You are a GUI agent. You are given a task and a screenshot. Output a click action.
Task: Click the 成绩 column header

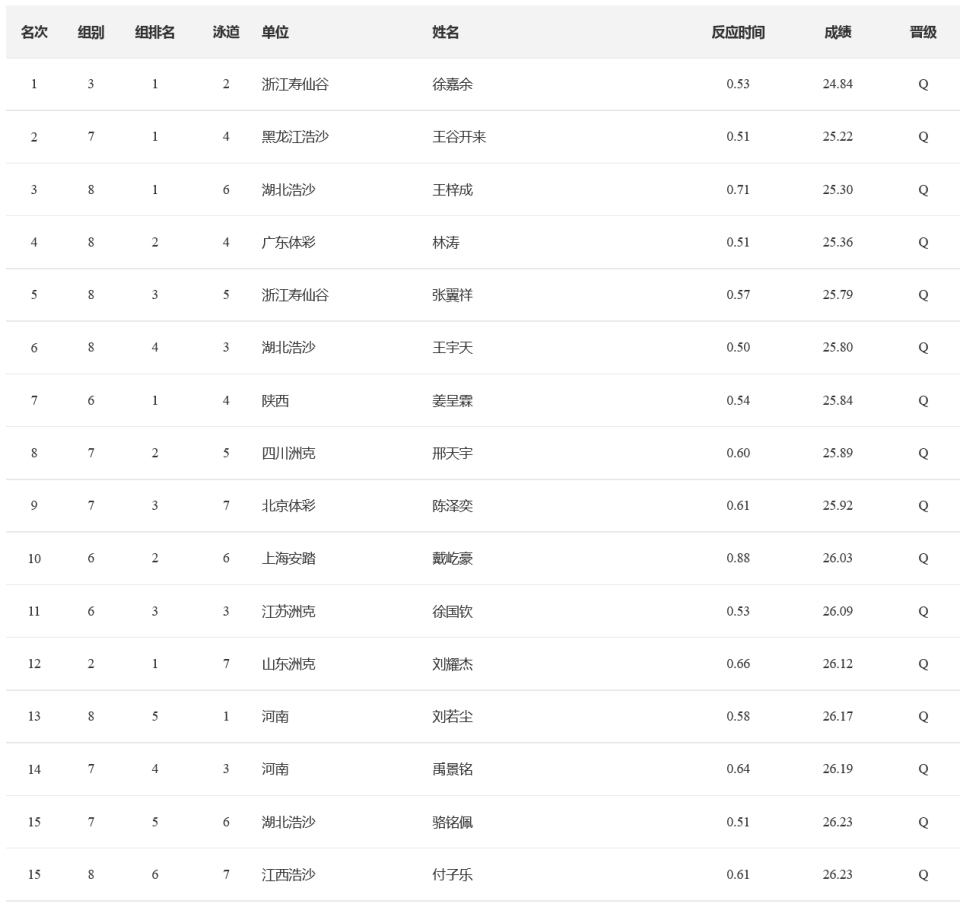[x=838, y=32]
